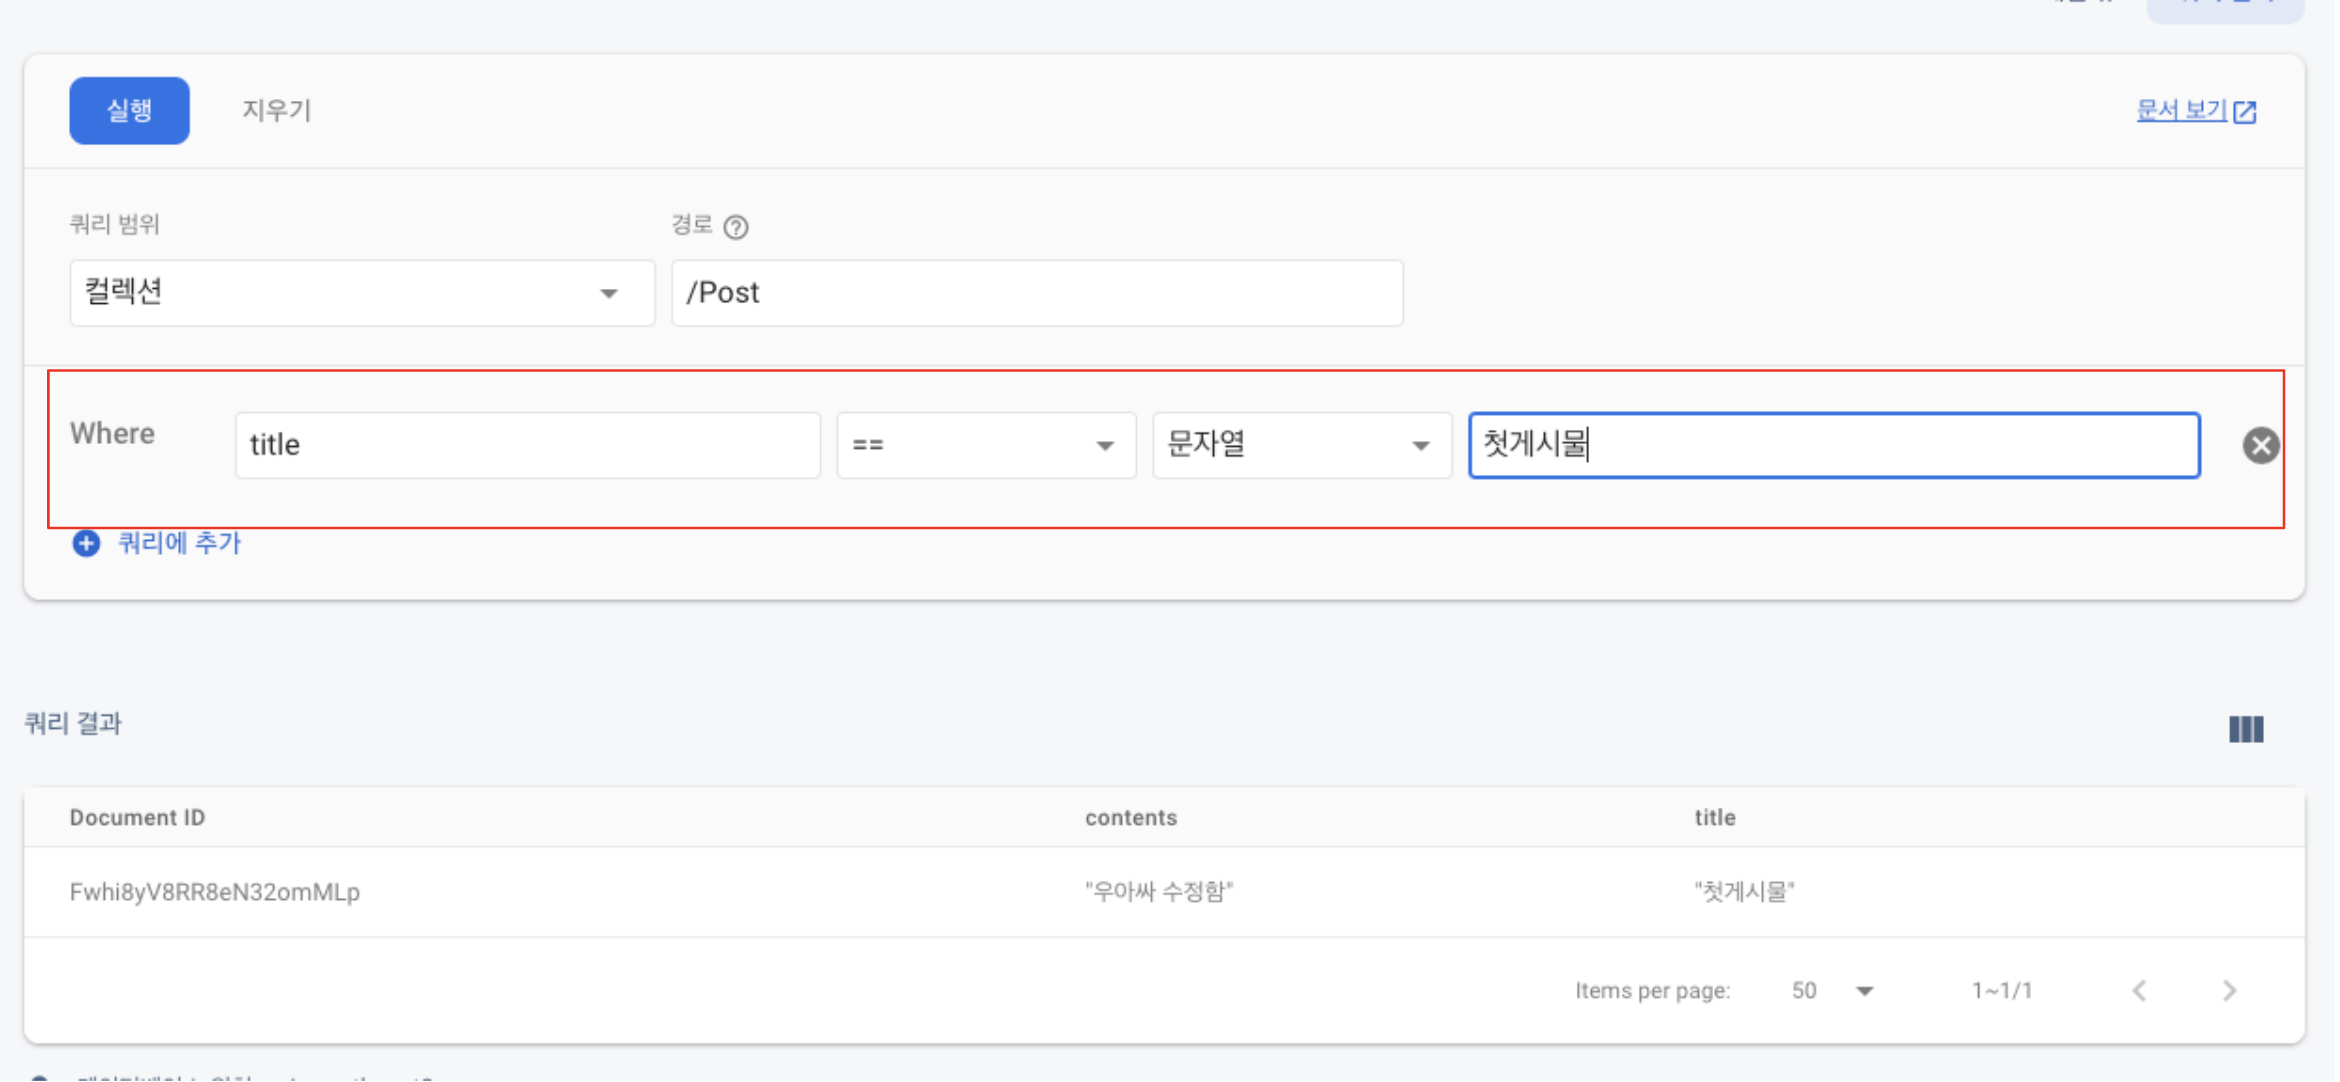The width and height of the screenshot is (2340, 1082).
Task: Open the 컬렉션 query scope dropdown
Action: pos(361,293)
